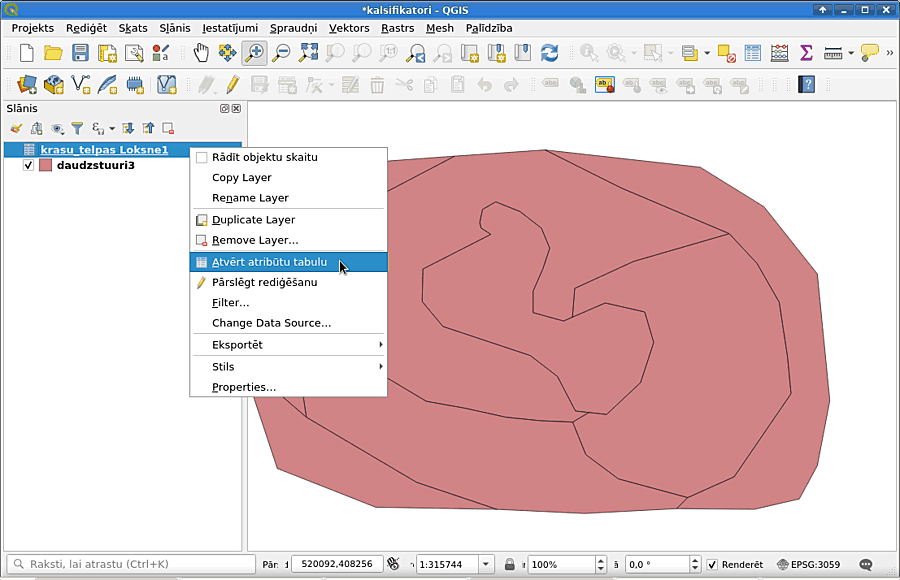
Task: Toggle visibility of daudzstuuri3 layer
Action: click(28, 165)
